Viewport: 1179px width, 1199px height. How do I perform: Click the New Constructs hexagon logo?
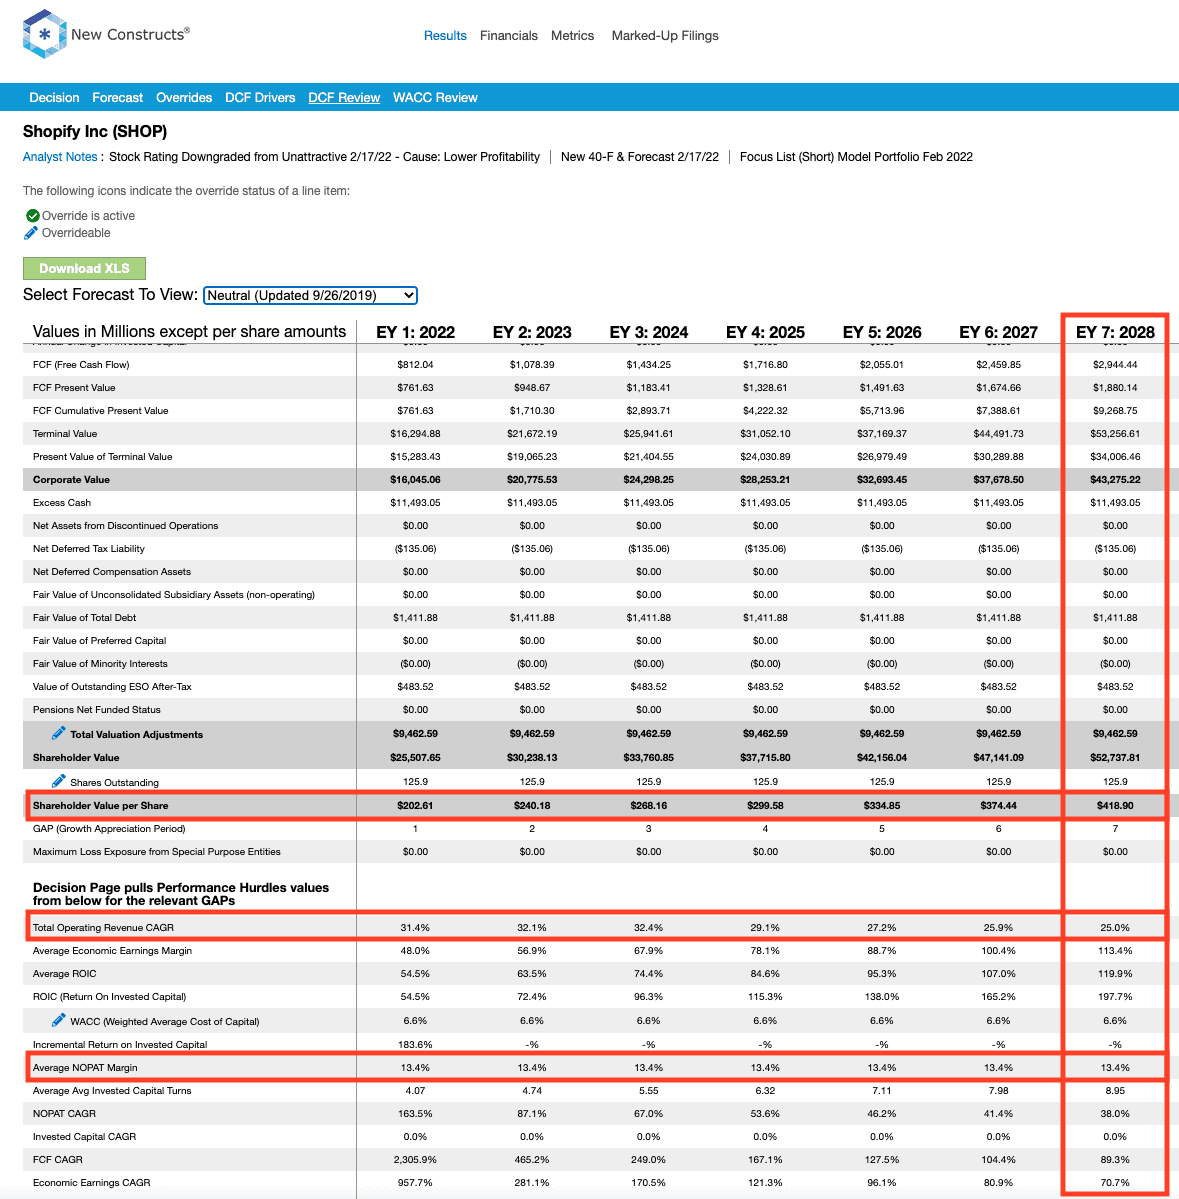(x=44, y=34)
